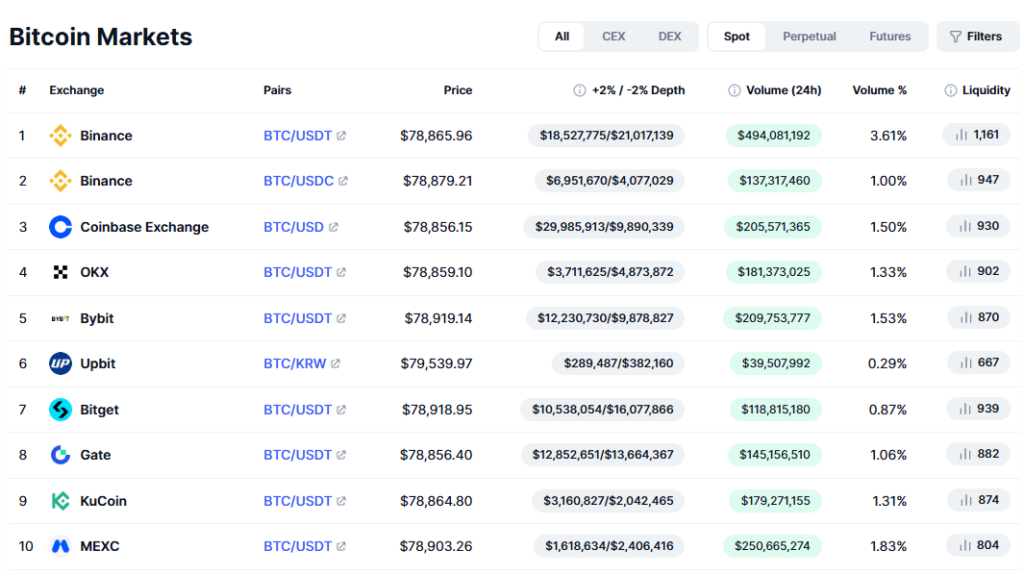Click the Upbit exchange name

pos(97,363)
